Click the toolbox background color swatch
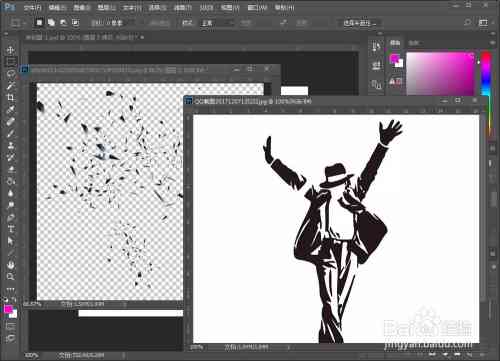The height and width of the screenshot is (361, 500). [x=13, y=314]
